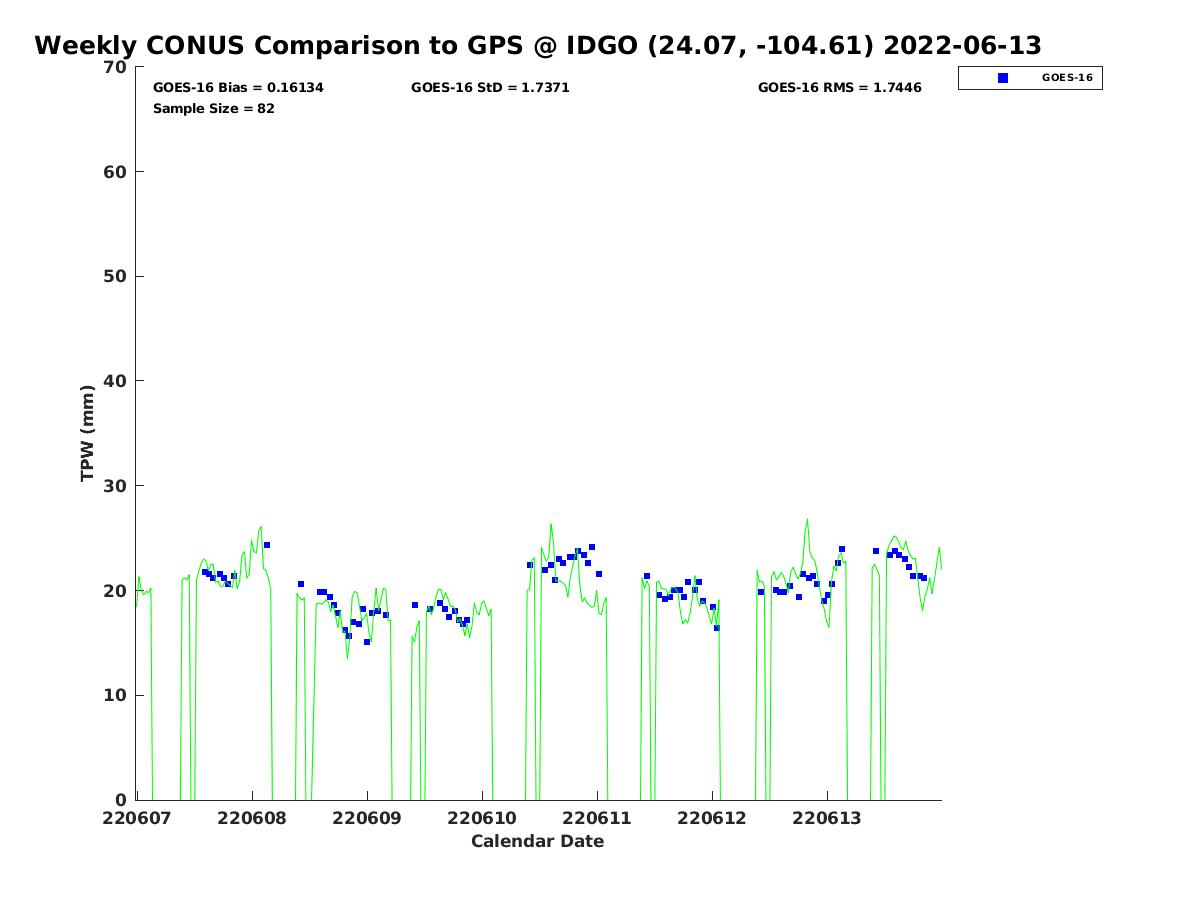This screenshot has width=1200, height=900.
Task: Click the 220608 x-axis tick label
Action: [x=252, y=818]
